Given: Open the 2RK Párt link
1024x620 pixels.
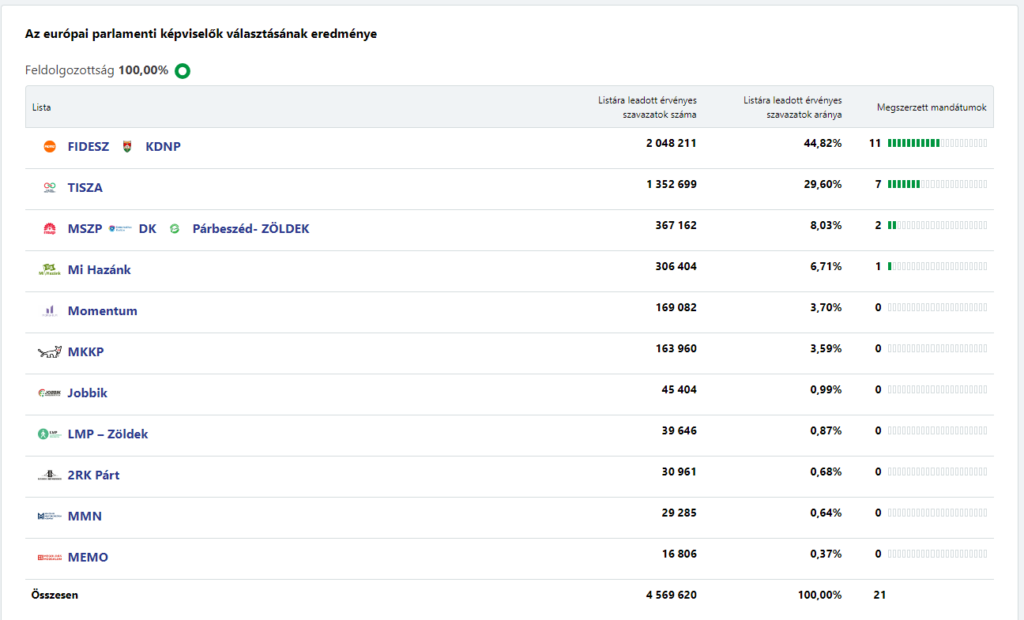Looking at the screenshot, I should point(93,475).
